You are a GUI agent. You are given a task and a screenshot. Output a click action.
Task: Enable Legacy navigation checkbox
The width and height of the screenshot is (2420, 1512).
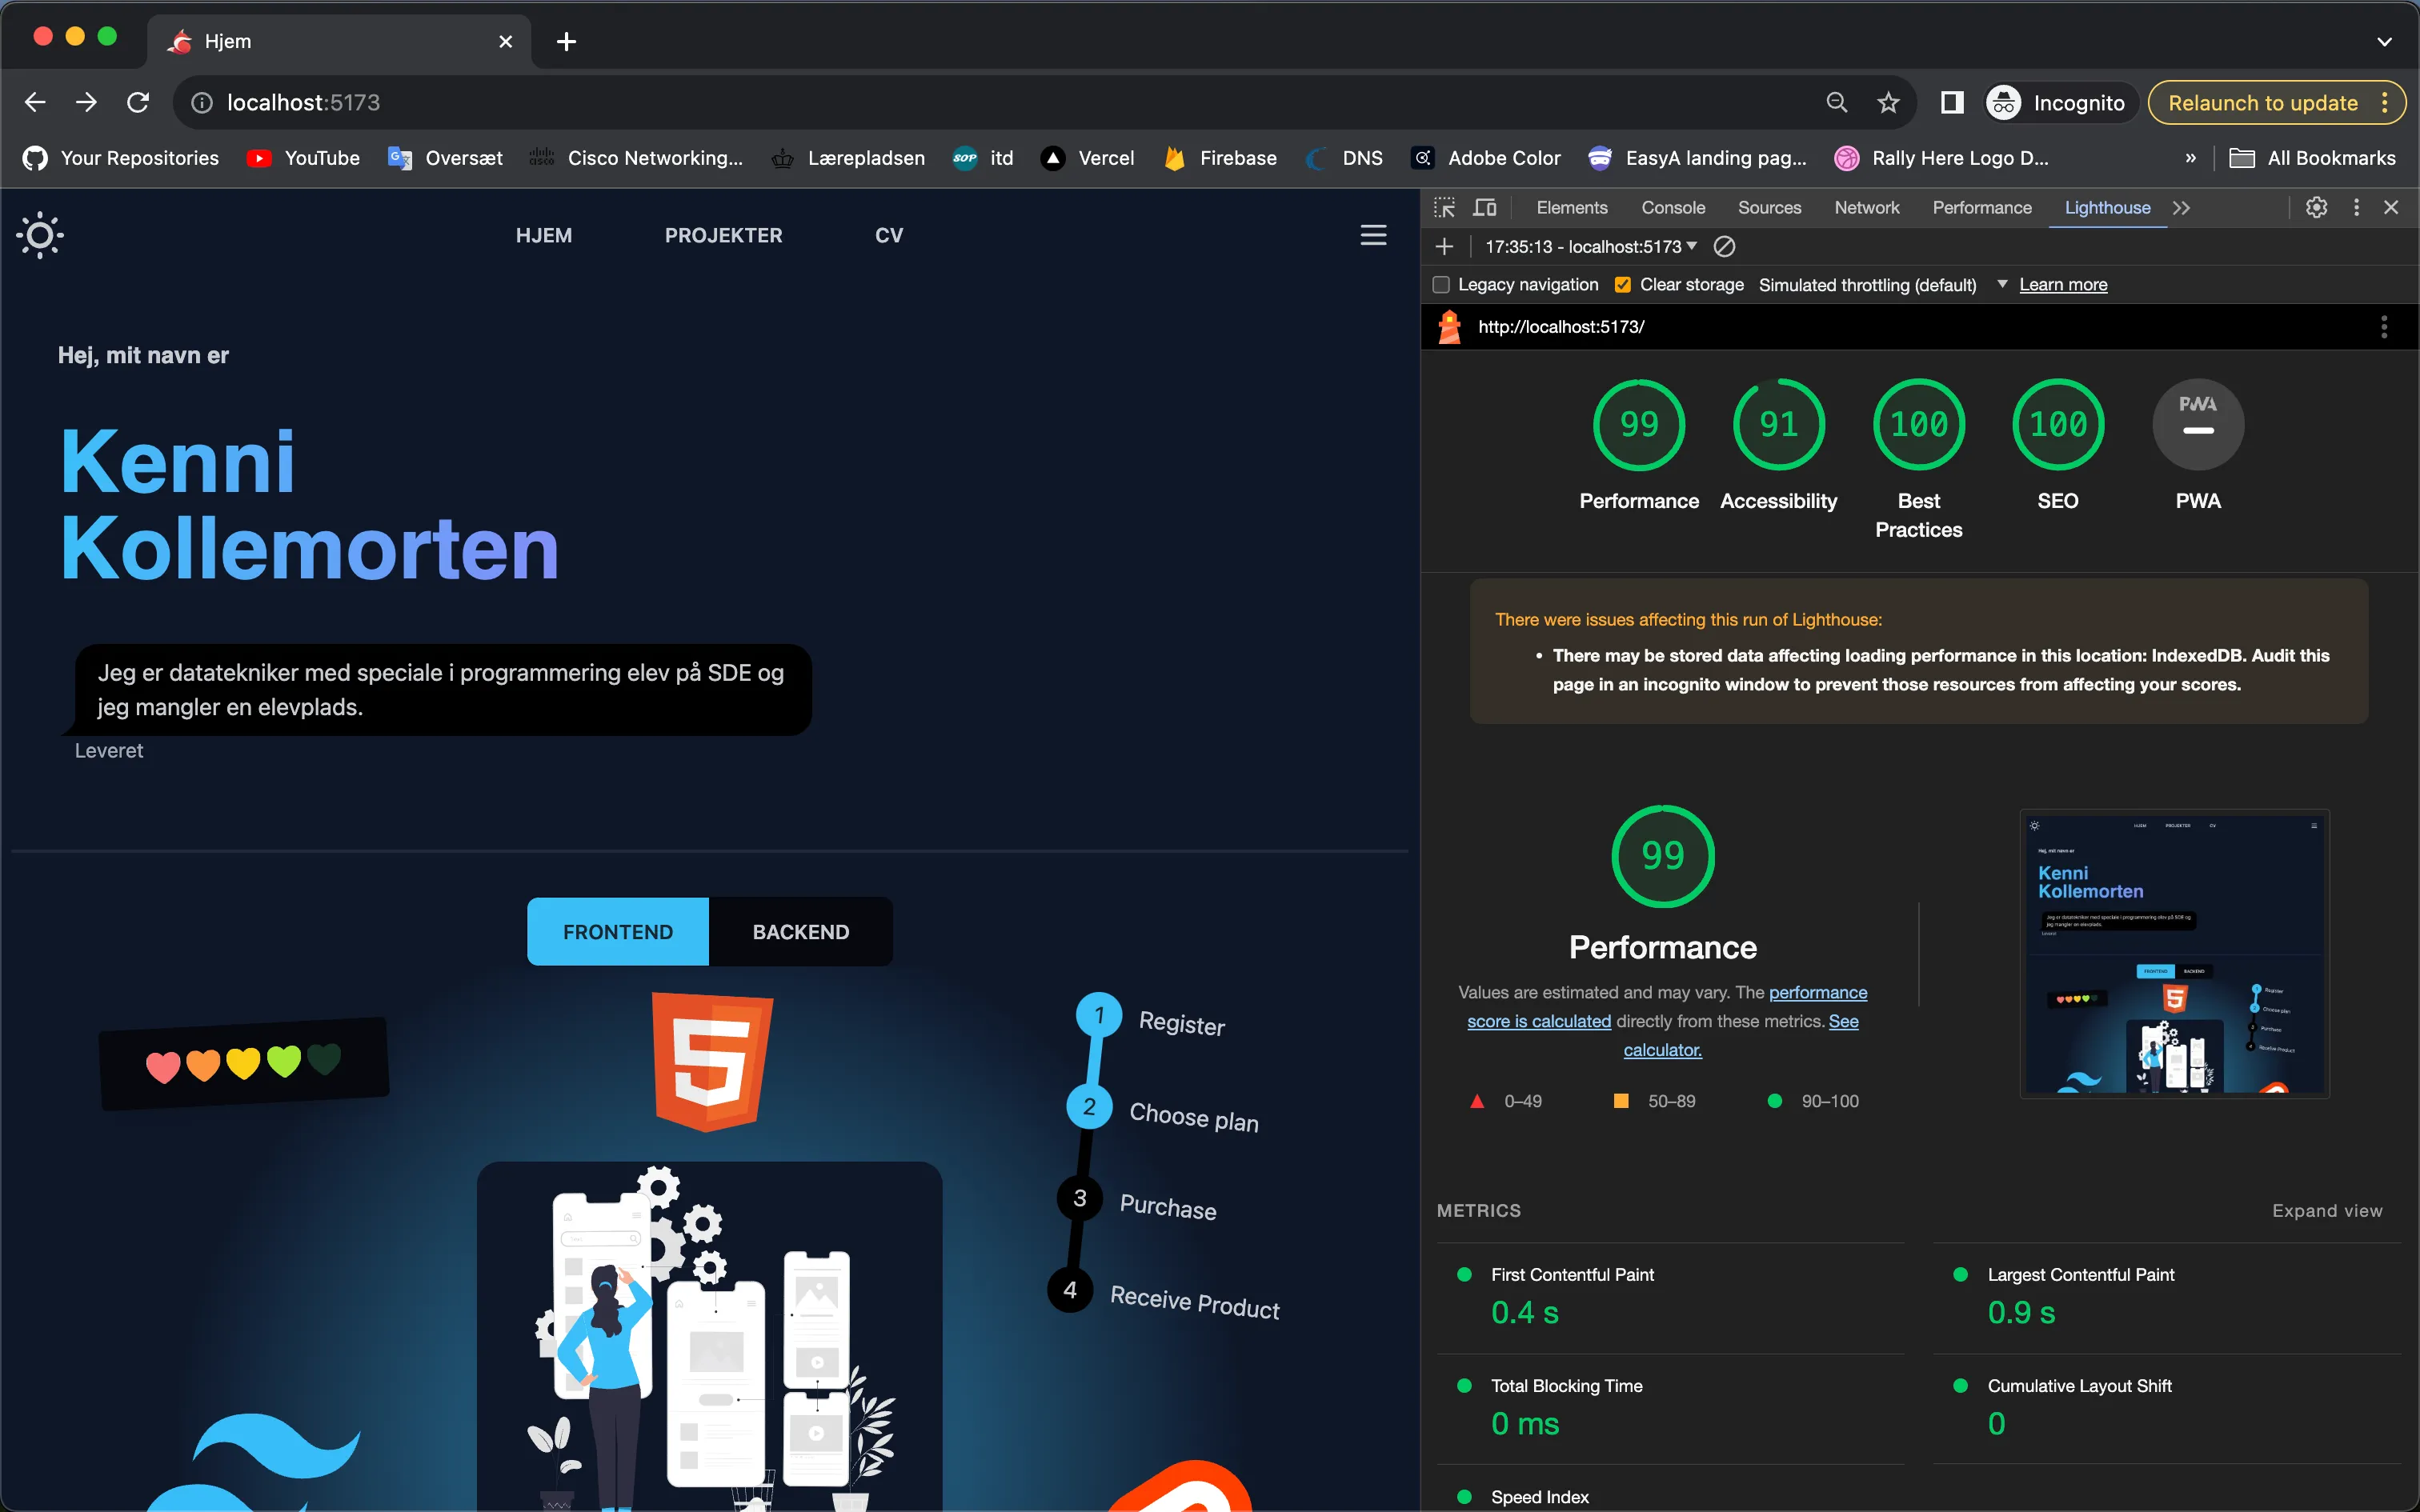(x=1441, y=285)
